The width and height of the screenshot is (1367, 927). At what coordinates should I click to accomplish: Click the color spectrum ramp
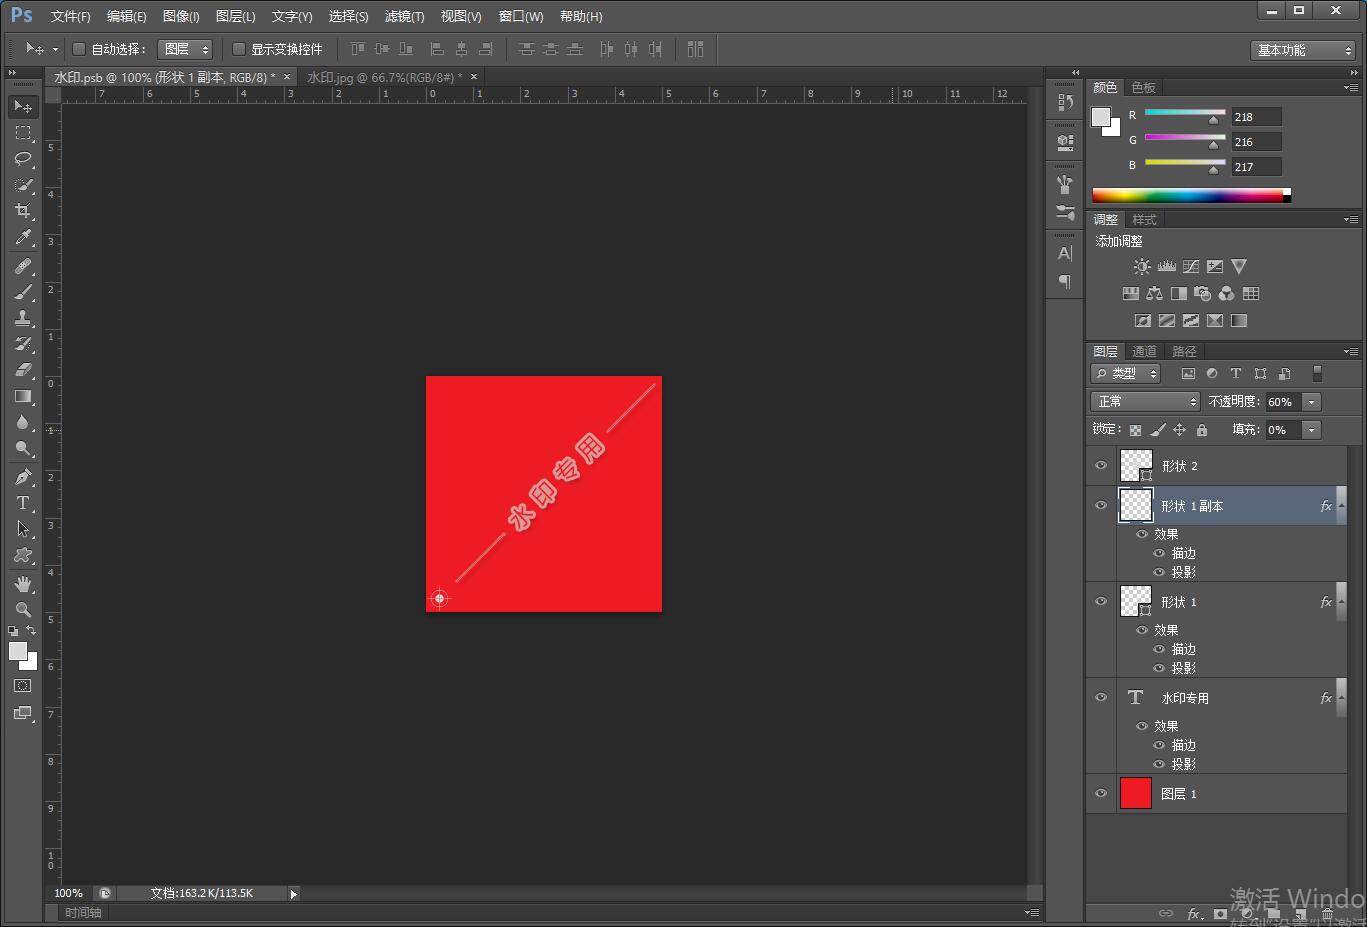coord(1191,195)
